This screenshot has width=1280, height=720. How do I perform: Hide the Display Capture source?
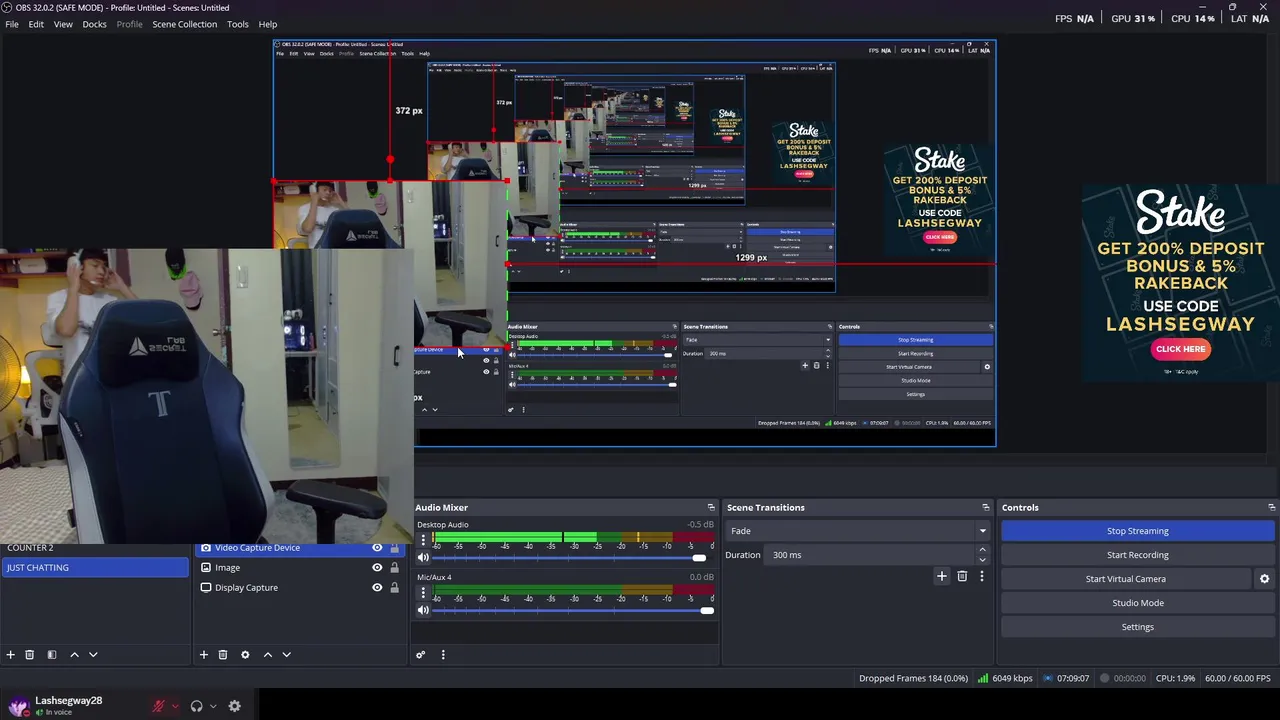pos(377,588)
